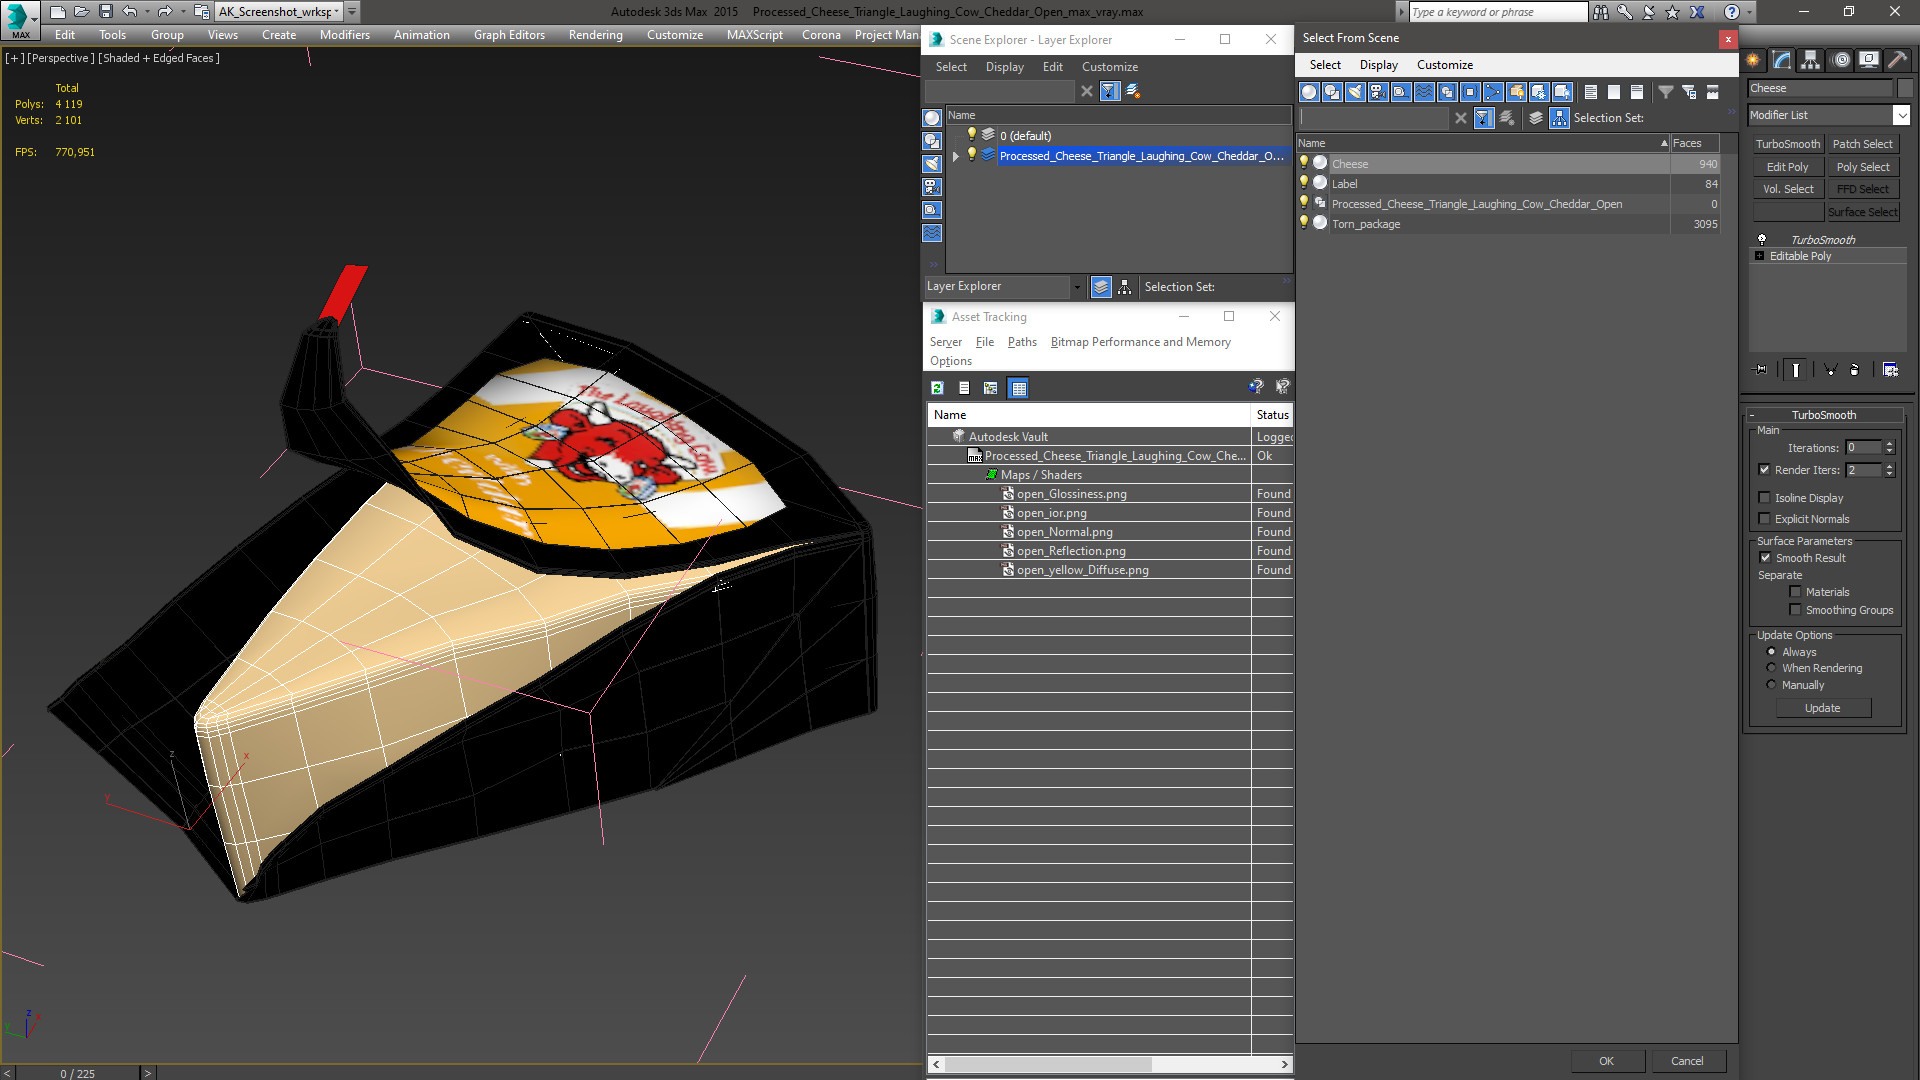This screenshot has width=1920, height=1080.
Task: Toggle Display Space Warps filter in Select From Scene
Action: click(x=1424, y=92)
